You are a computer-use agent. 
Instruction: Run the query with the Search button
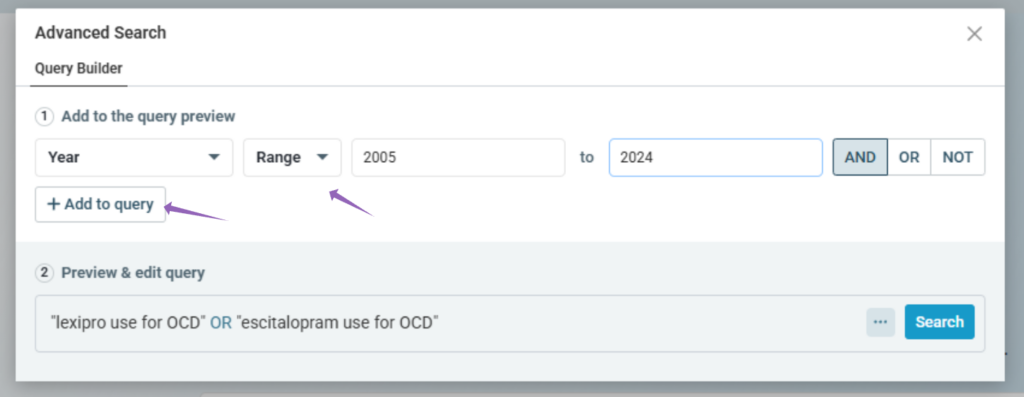click(x=939, y=322)
